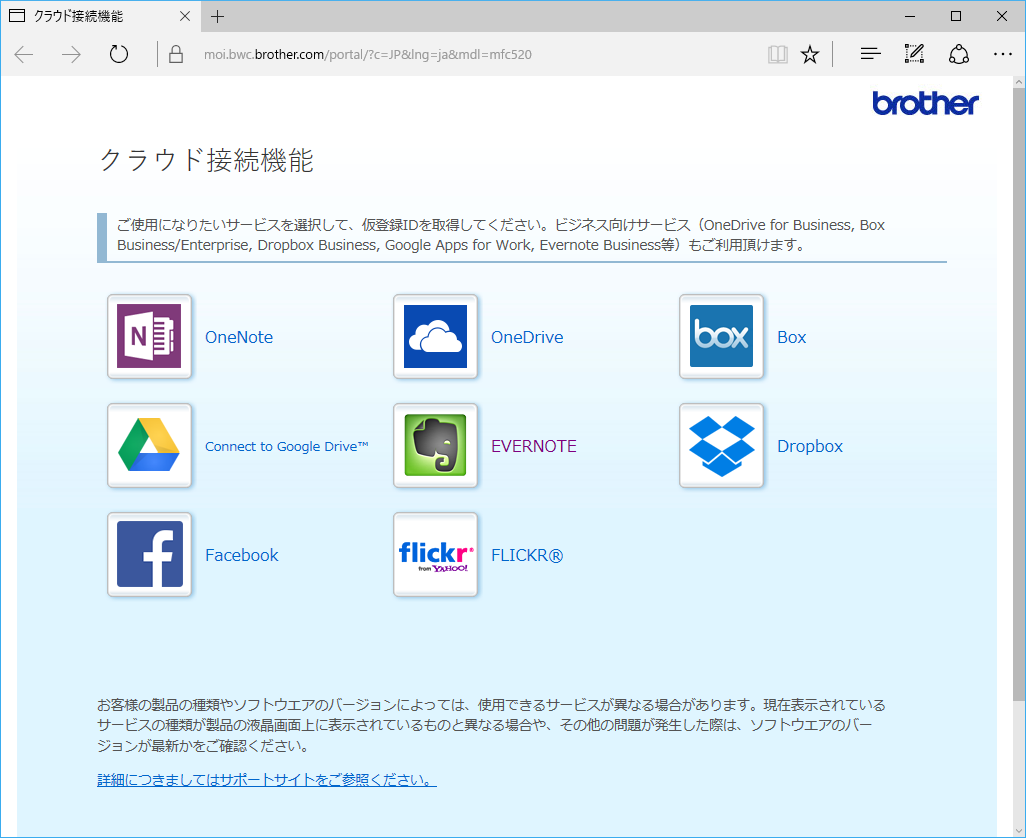Click the ご使用になりたいサービスを選択して instruction text
The height and width of the screenshot is (838, 1026).
(x=501, y=235)
